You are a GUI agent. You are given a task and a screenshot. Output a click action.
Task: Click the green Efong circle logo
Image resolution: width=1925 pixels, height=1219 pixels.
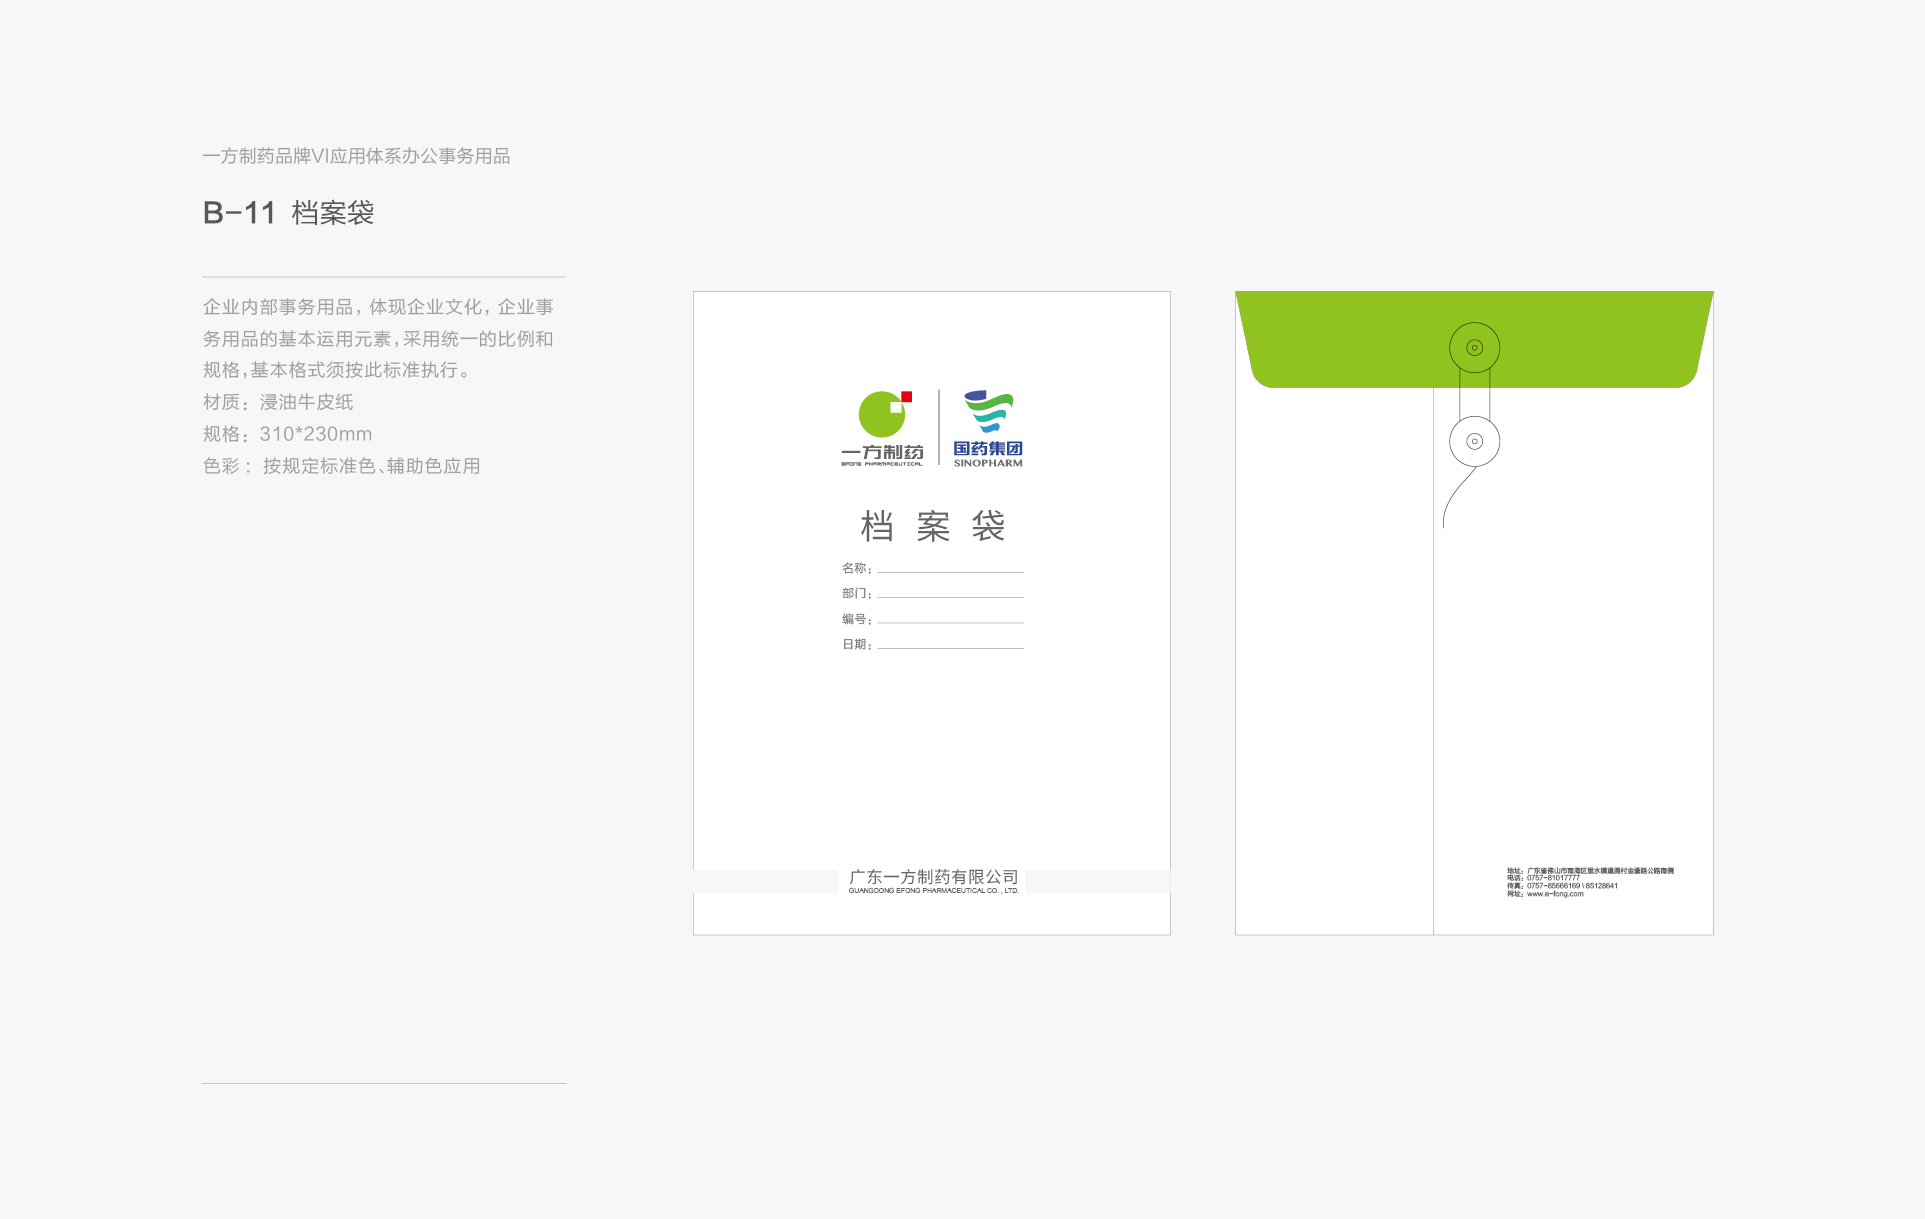pos(883,414)
